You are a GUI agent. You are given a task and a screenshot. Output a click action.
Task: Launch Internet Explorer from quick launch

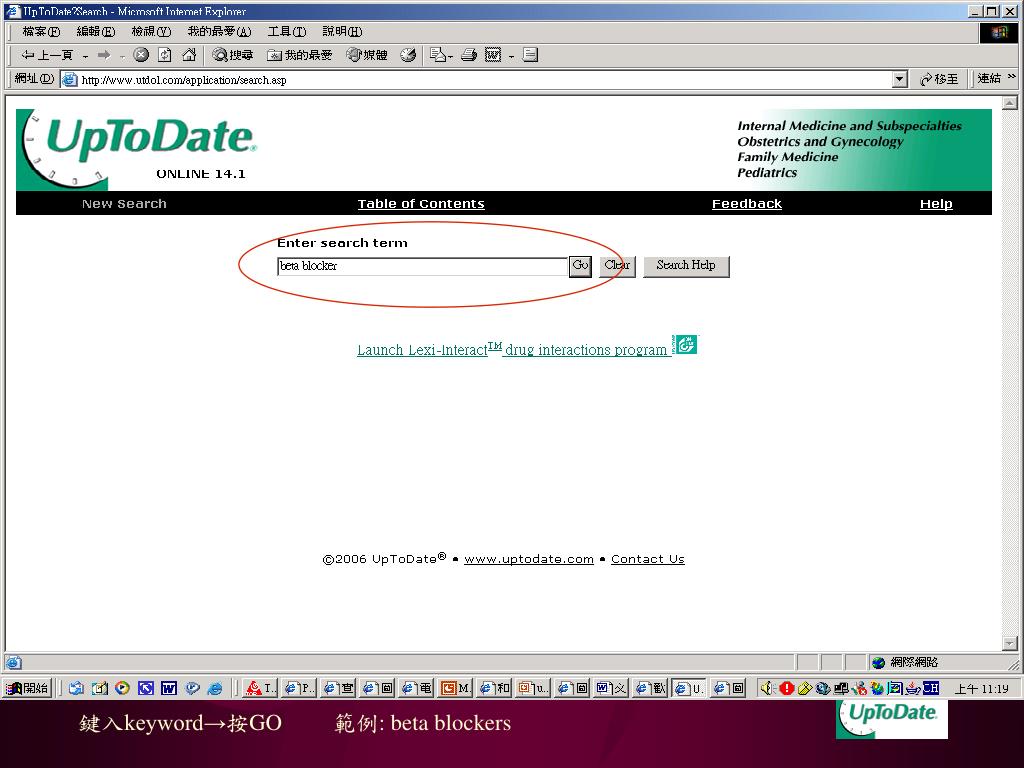pos(215,688)
